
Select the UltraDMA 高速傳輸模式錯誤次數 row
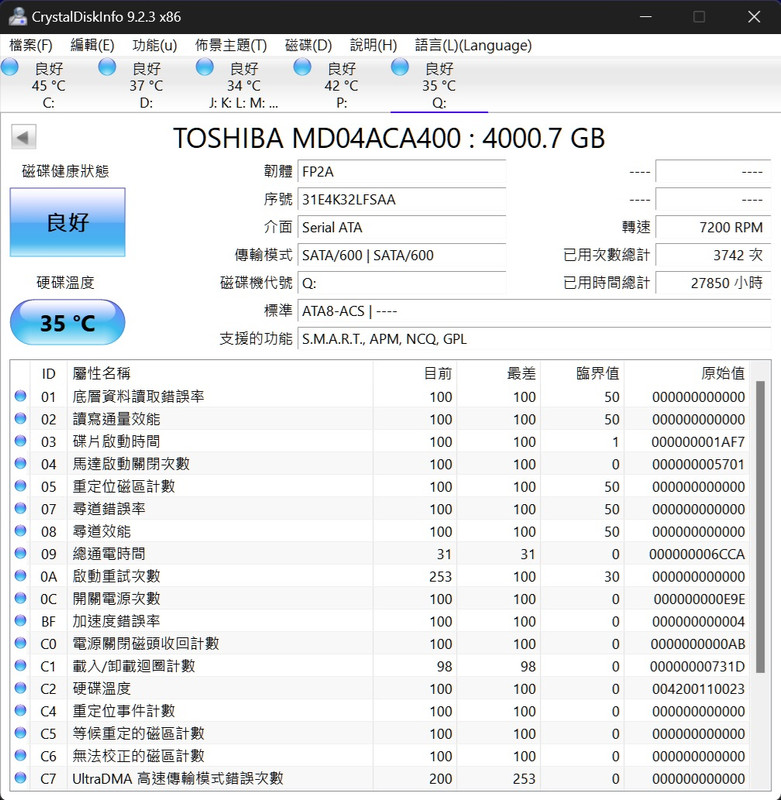[380, 778]
